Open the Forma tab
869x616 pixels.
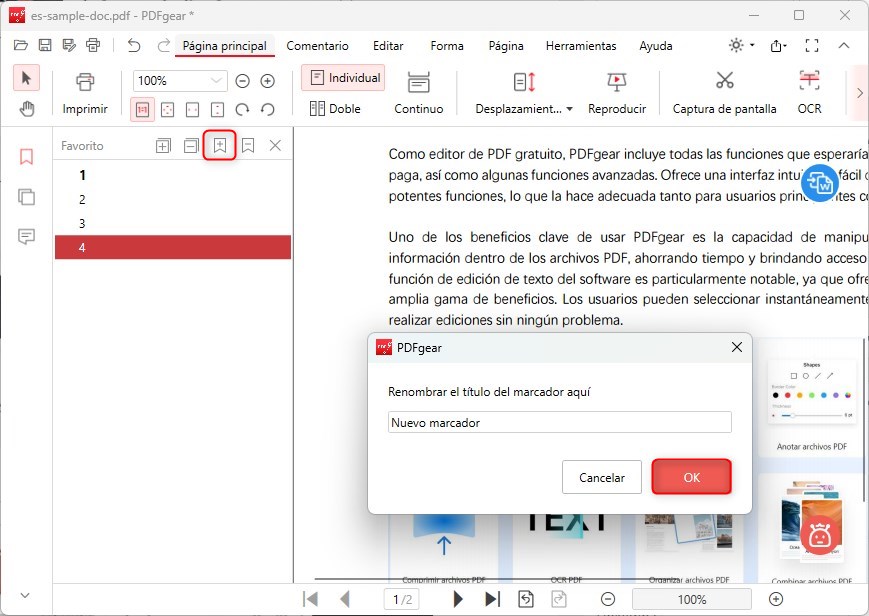pyautogui.click(x=447, y=46)
